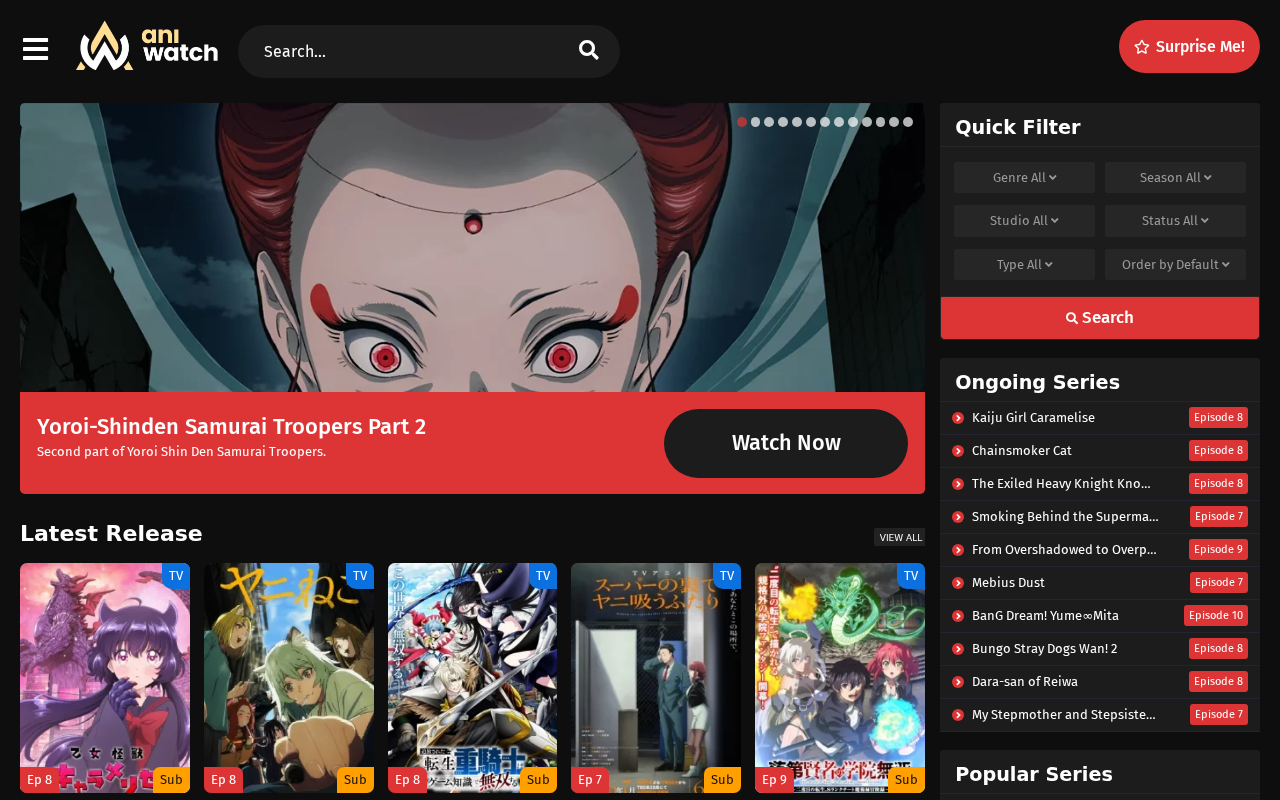
Task: Open Yoroi-Shinden Samurai Troopers Part 2 title
Action: click(232, 427)
